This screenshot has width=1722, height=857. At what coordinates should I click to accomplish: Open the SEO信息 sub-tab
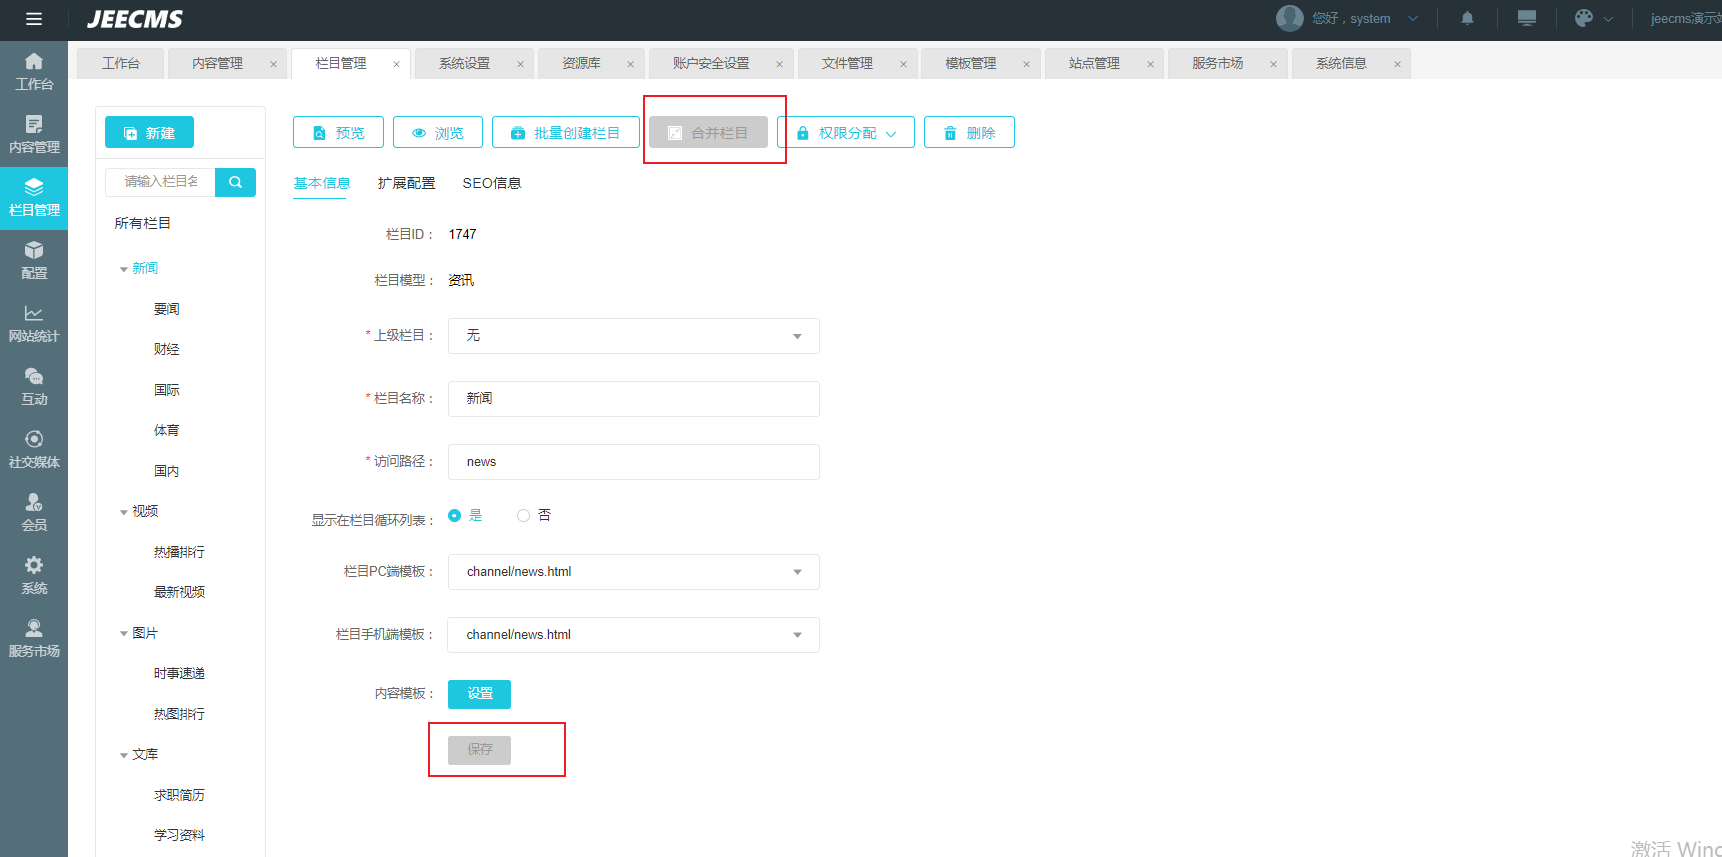click(492, 183)
